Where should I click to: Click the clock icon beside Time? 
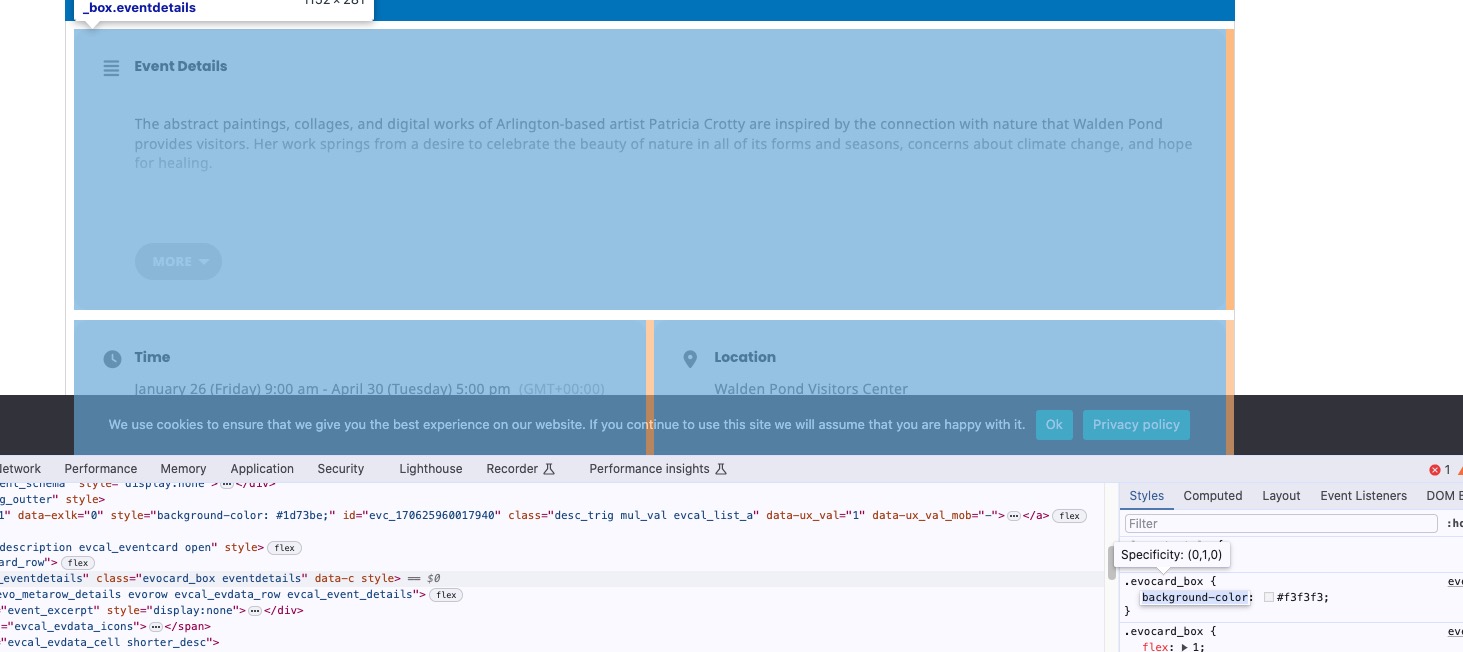[x=112, y=358]
